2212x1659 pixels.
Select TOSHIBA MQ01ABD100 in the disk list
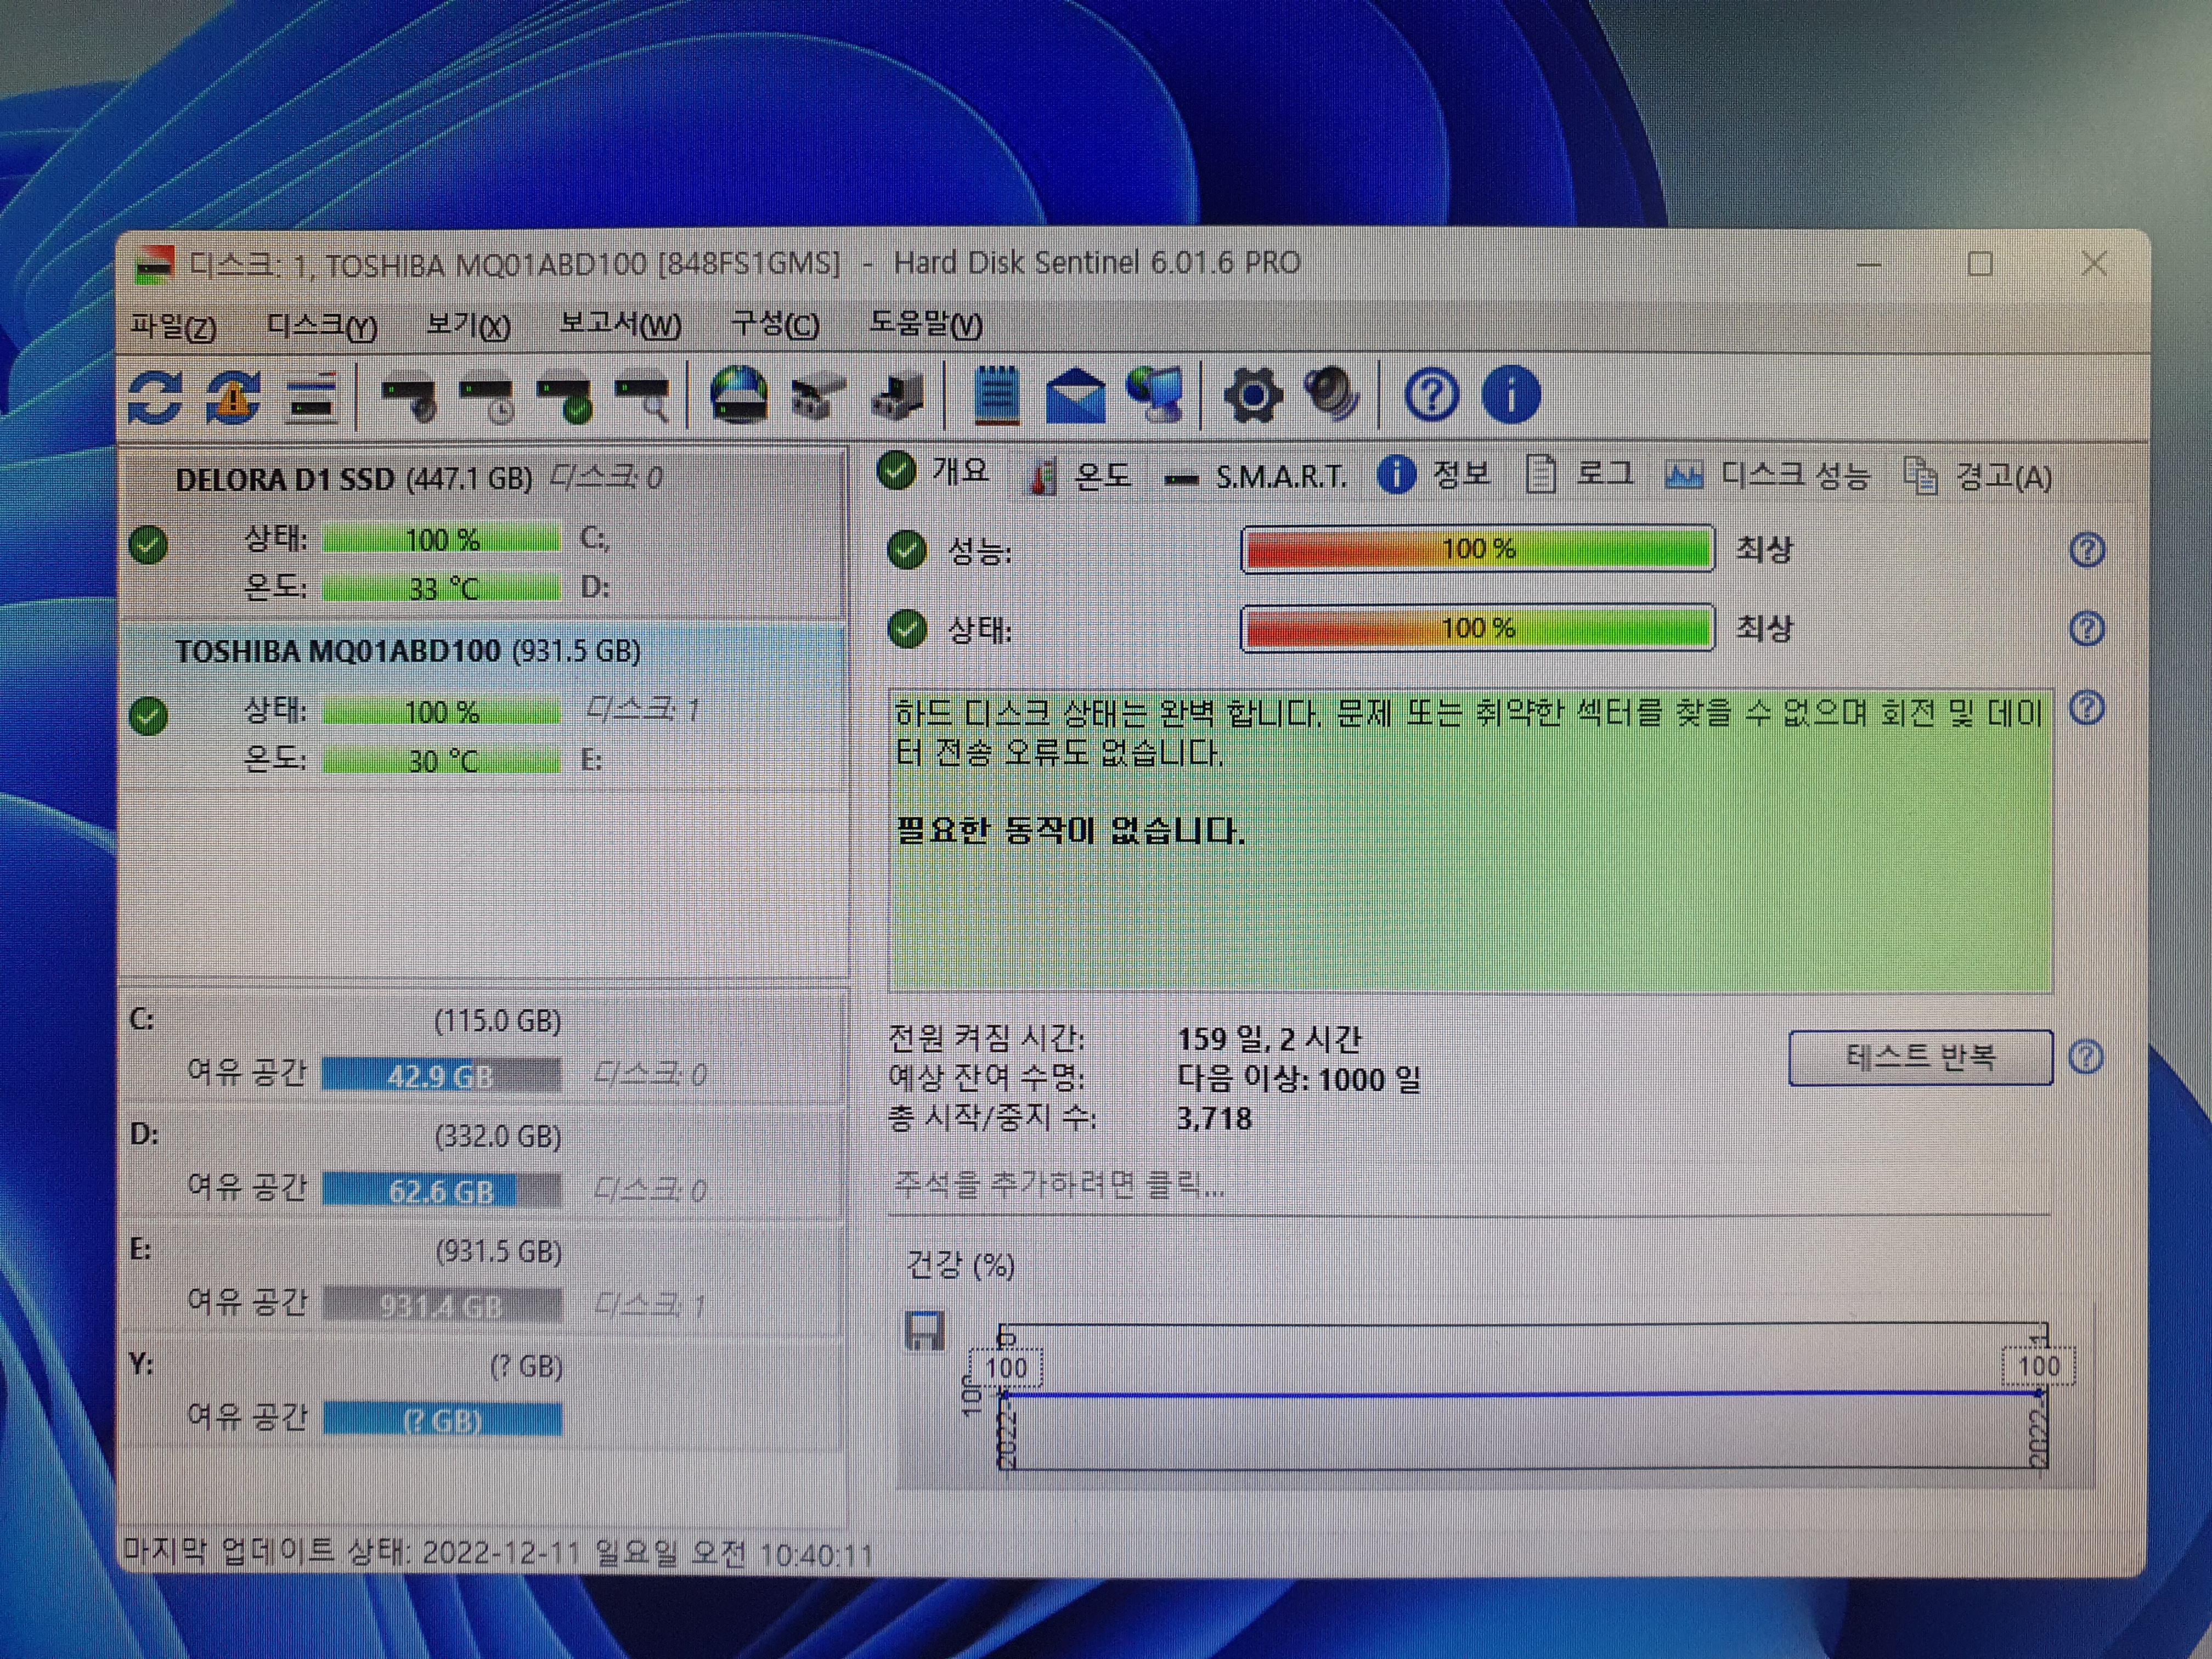click(482, 706)
